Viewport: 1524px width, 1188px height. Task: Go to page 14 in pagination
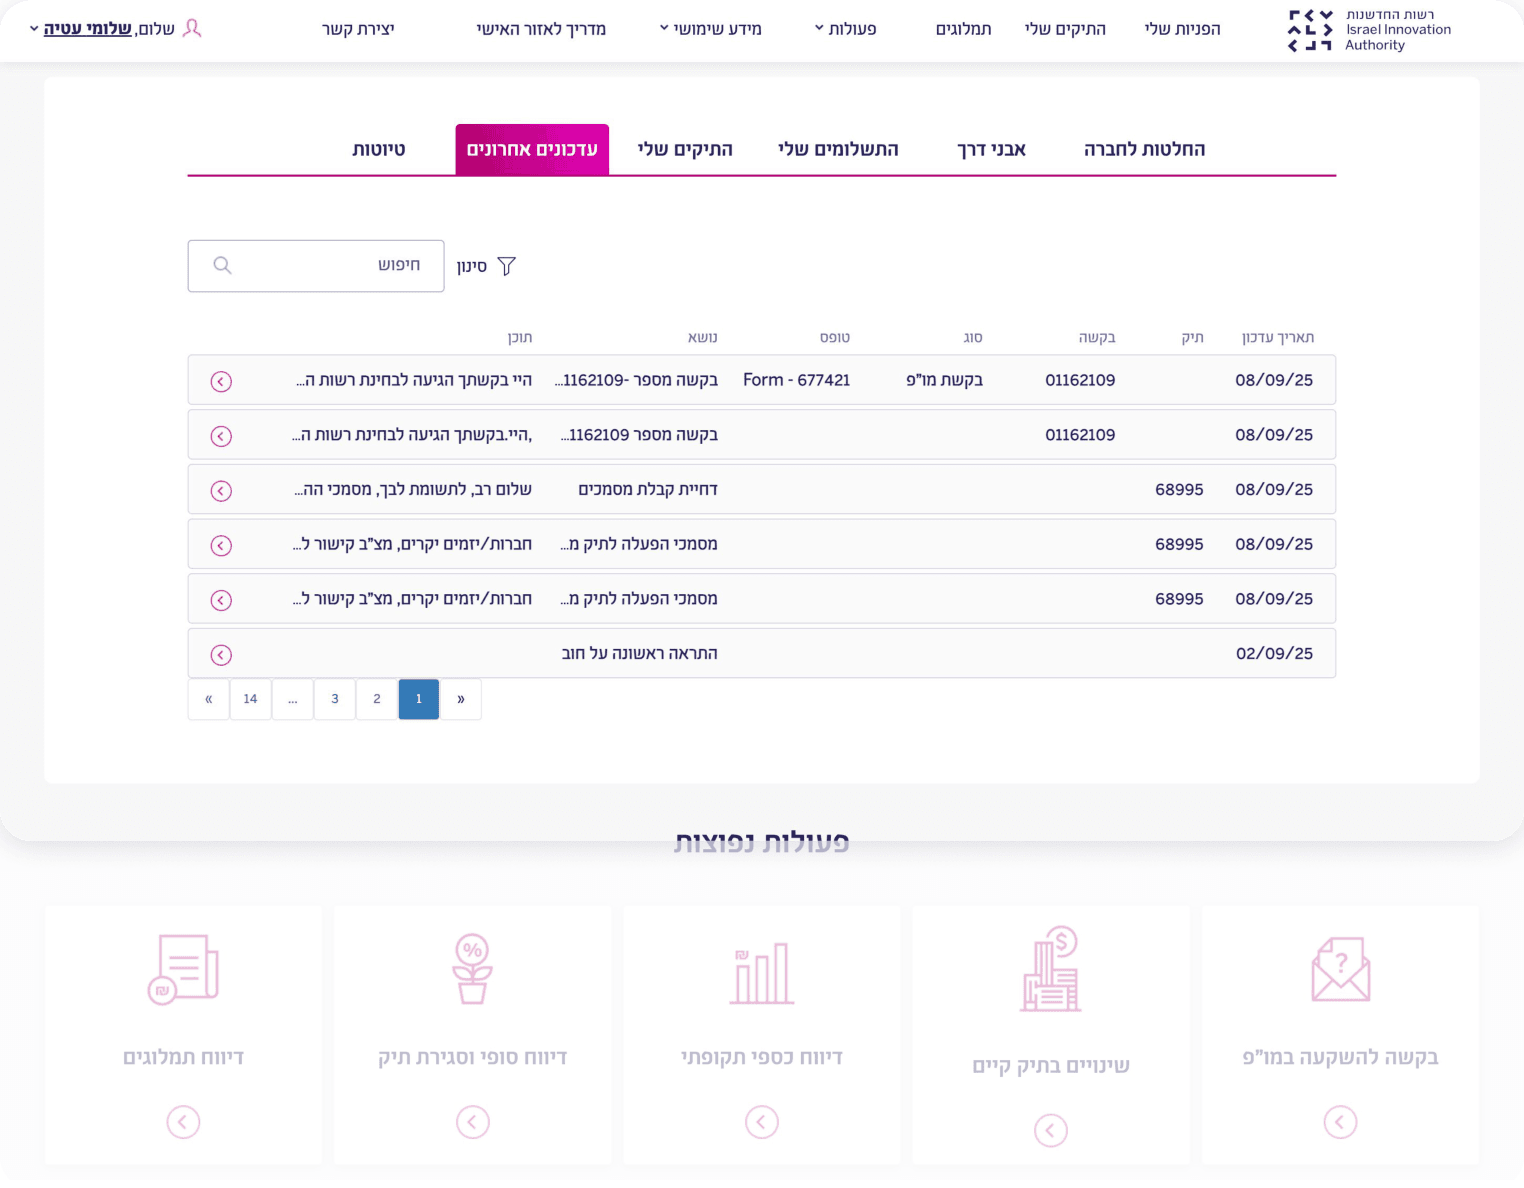(x=250, y=699)
